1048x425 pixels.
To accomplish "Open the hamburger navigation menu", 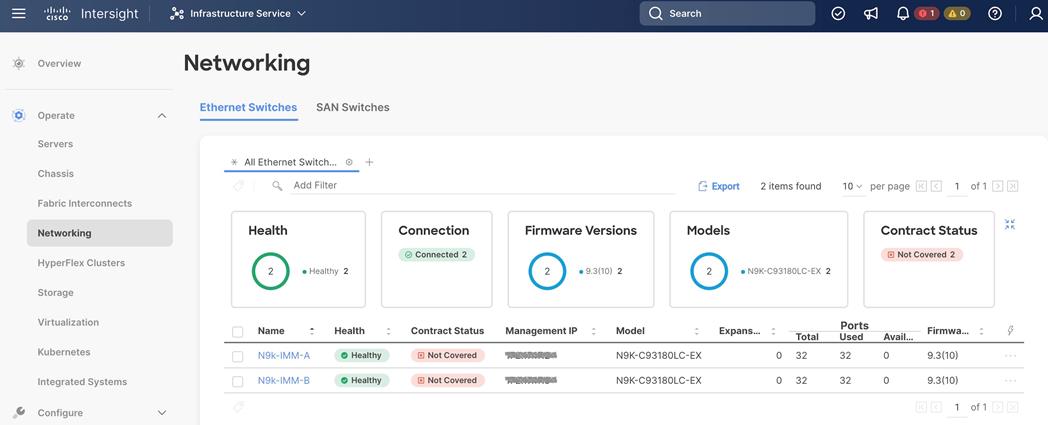I will (x=19, y=13).
